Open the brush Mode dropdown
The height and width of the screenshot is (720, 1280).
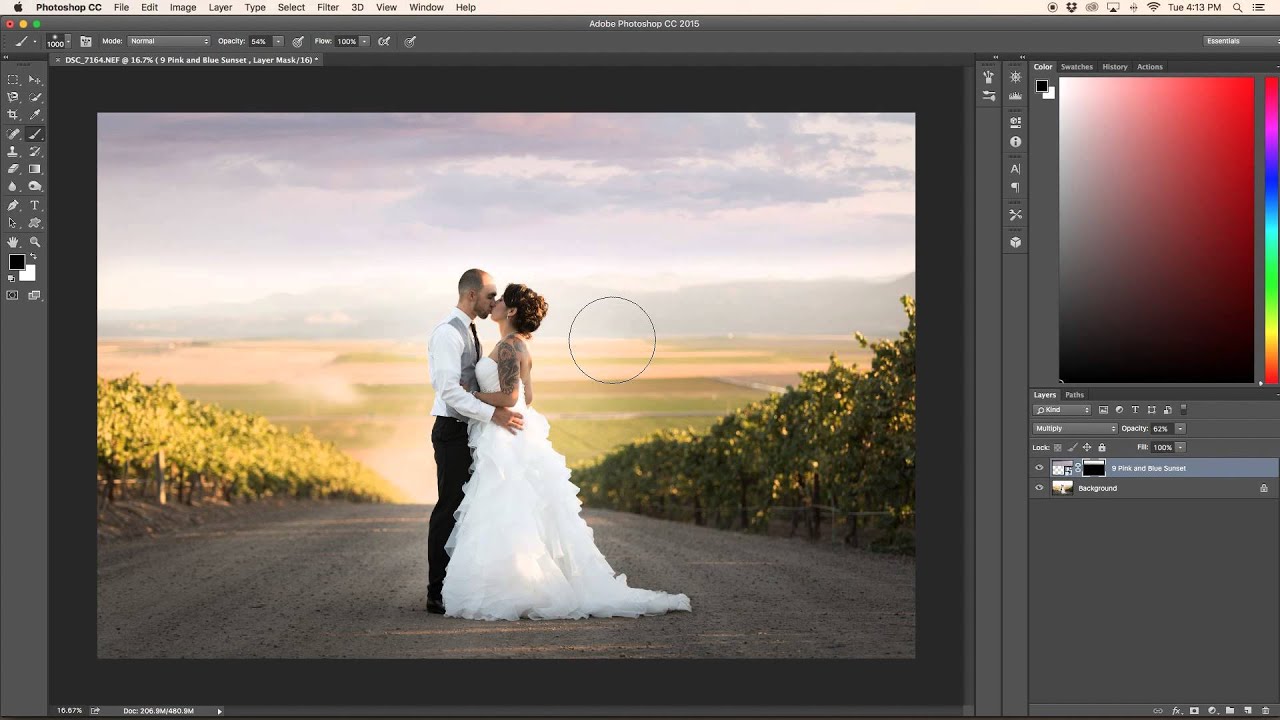169,41
